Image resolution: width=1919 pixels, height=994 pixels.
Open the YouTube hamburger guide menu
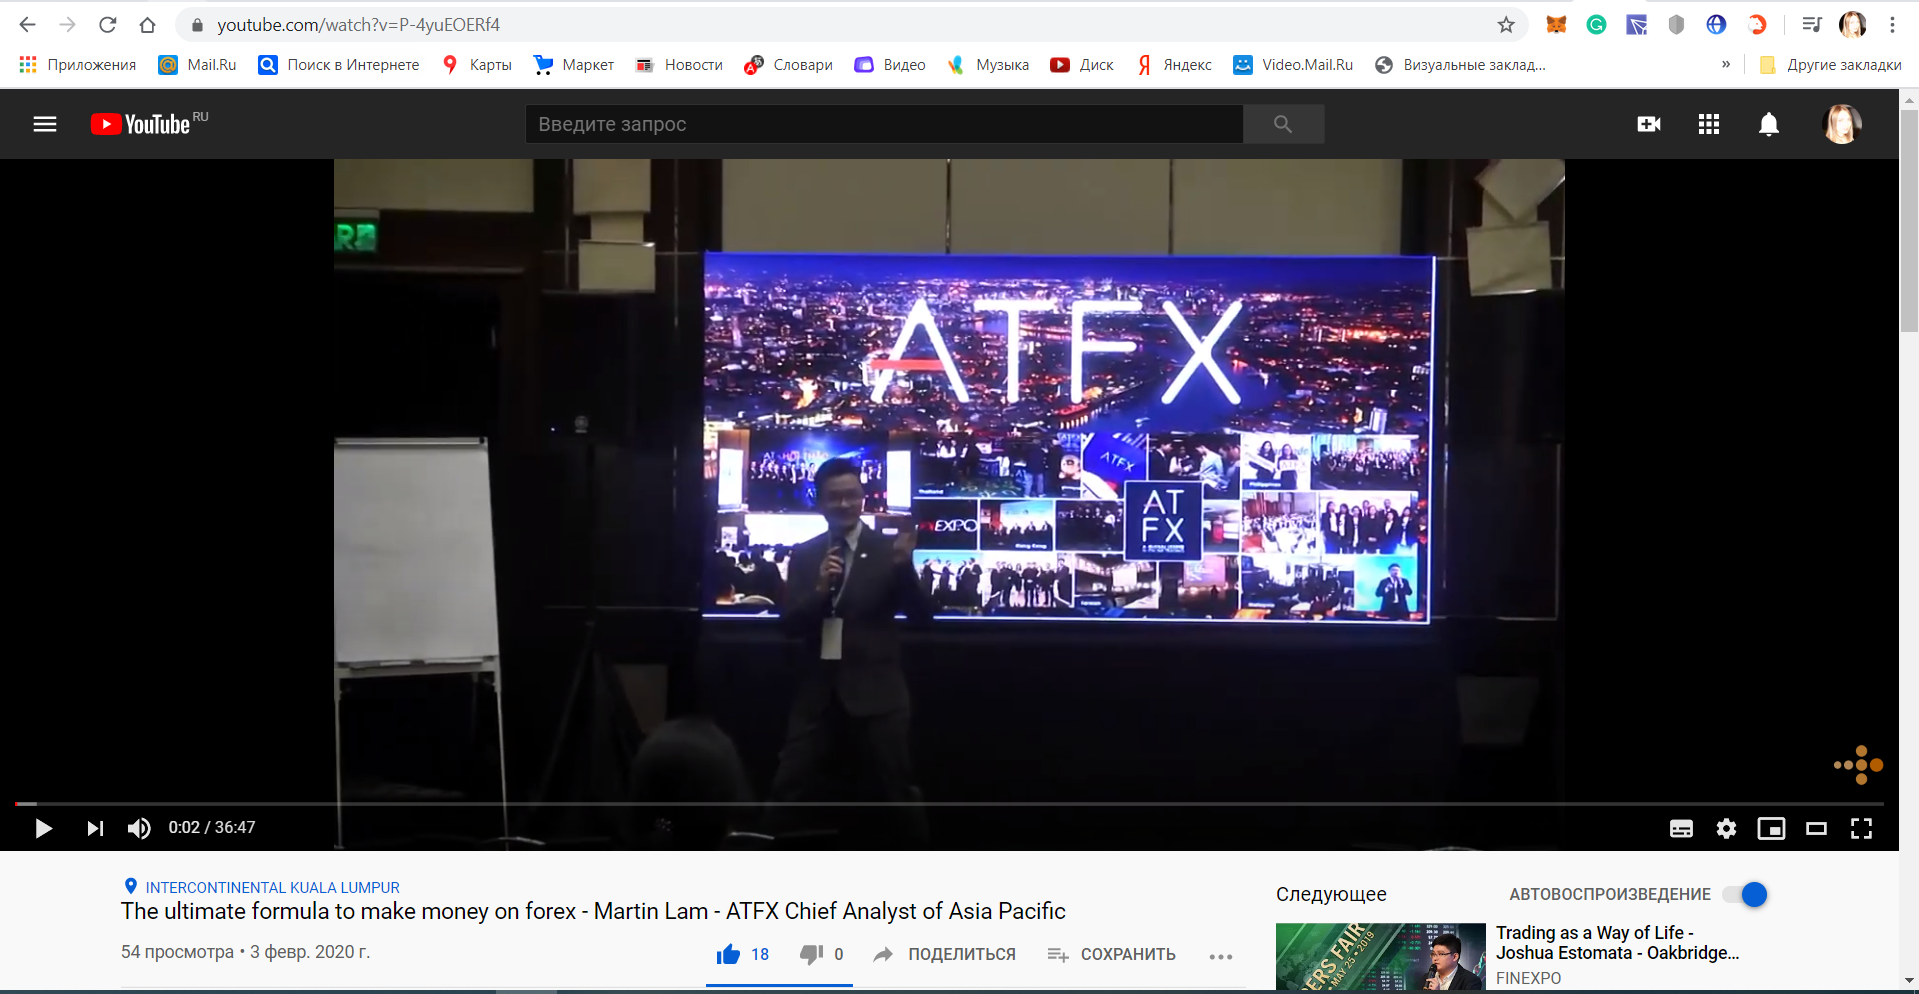[x=45, y=124]
